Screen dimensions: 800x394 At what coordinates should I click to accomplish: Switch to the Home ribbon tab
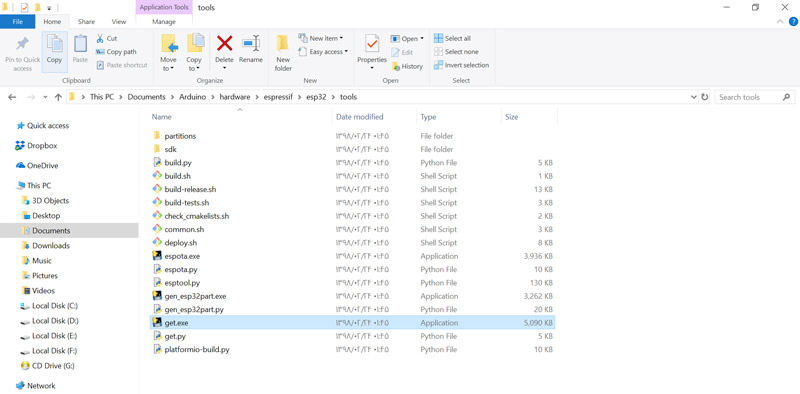point(52,21)
